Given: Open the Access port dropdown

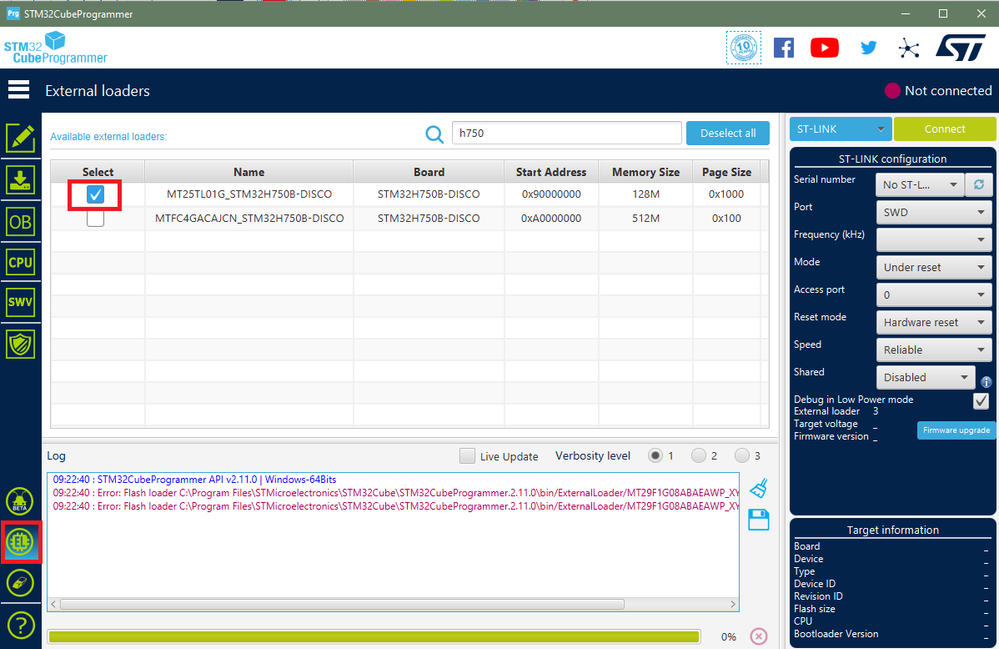Looking at the screenshot, I should (x=933, y=295).
